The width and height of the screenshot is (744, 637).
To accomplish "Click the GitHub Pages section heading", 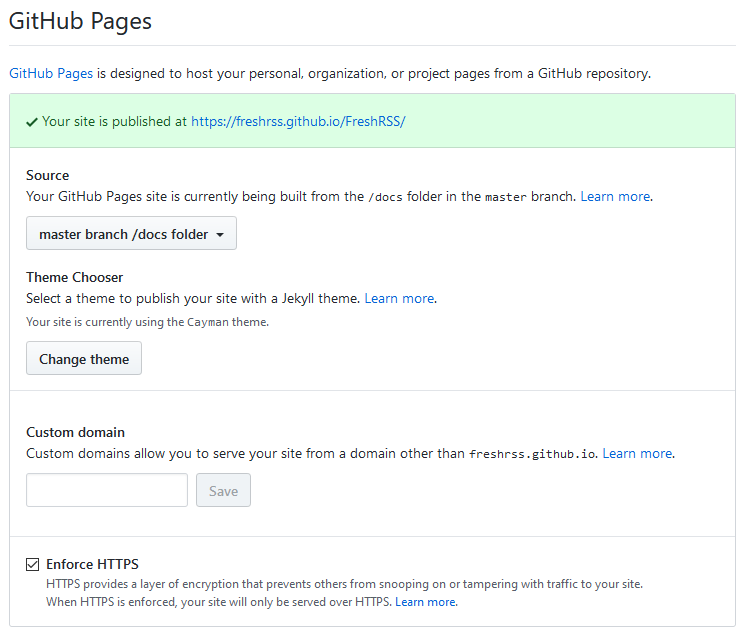I will tap(80, 21).
